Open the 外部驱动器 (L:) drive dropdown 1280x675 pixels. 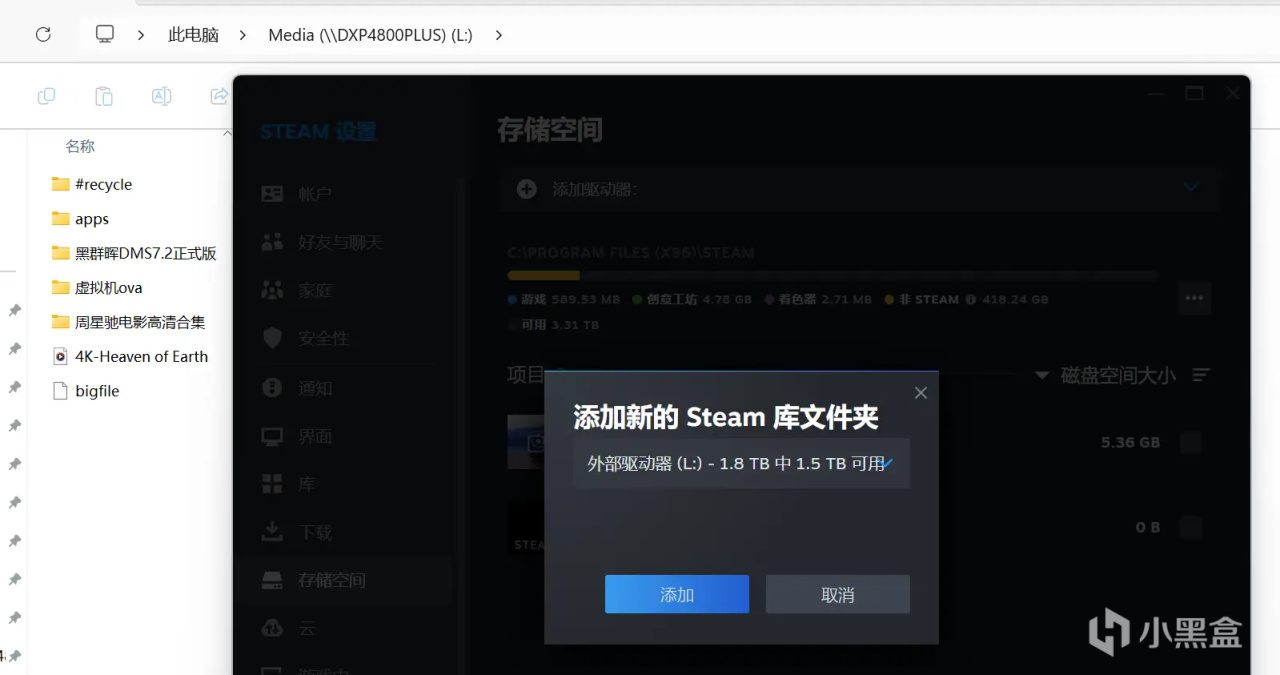click(x=741, y=463)
